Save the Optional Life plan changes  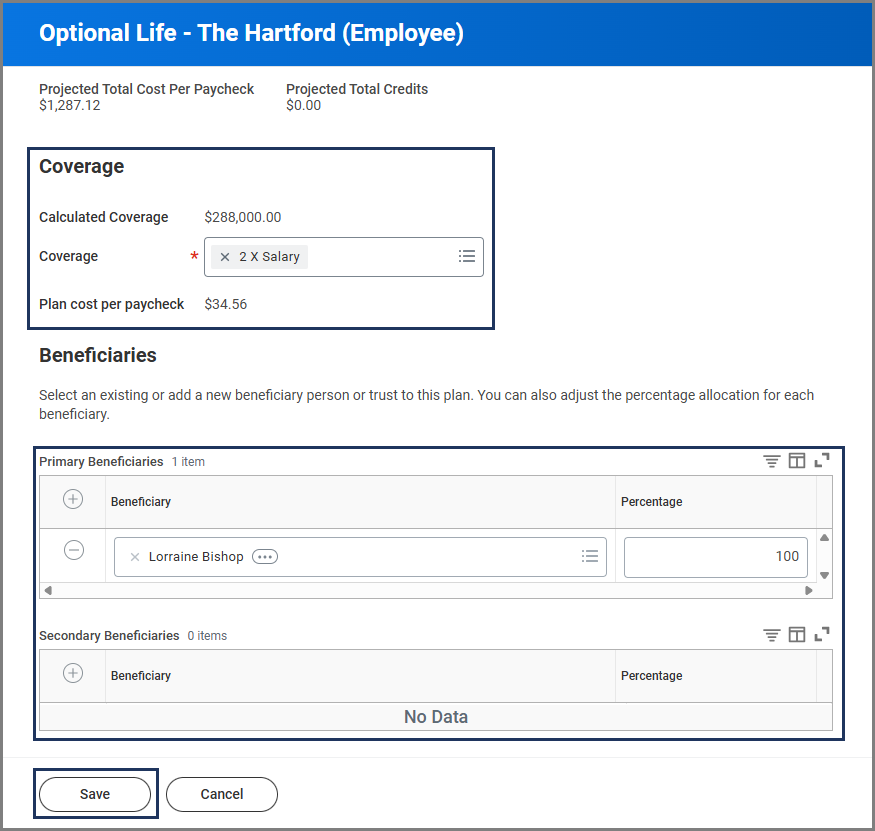point(95,794)
